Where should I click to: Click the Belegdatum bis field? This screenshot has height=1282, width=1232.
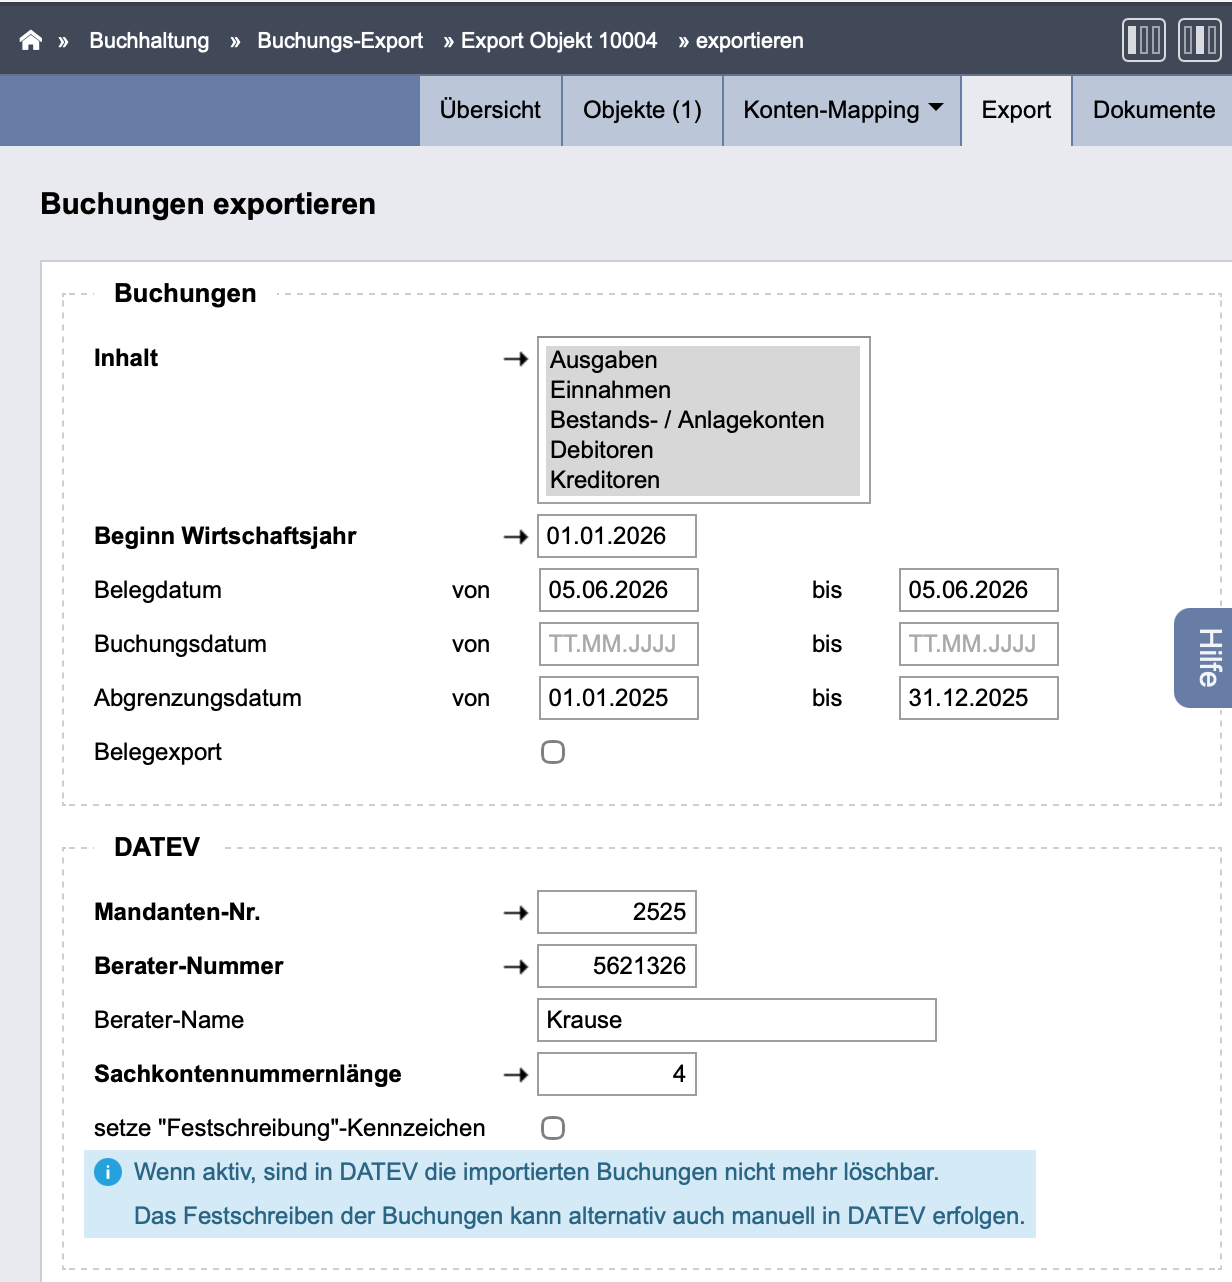[978, 590]
